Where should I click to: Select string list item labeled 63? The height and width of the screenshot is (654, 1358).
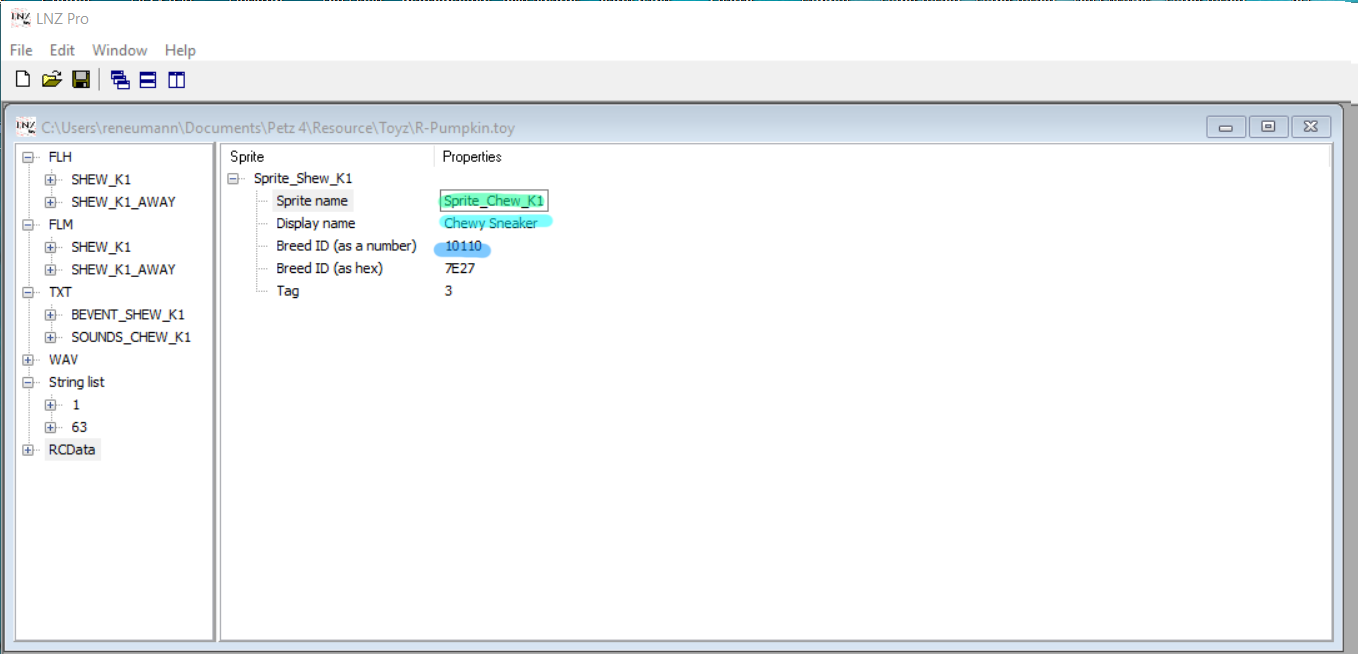79,427
